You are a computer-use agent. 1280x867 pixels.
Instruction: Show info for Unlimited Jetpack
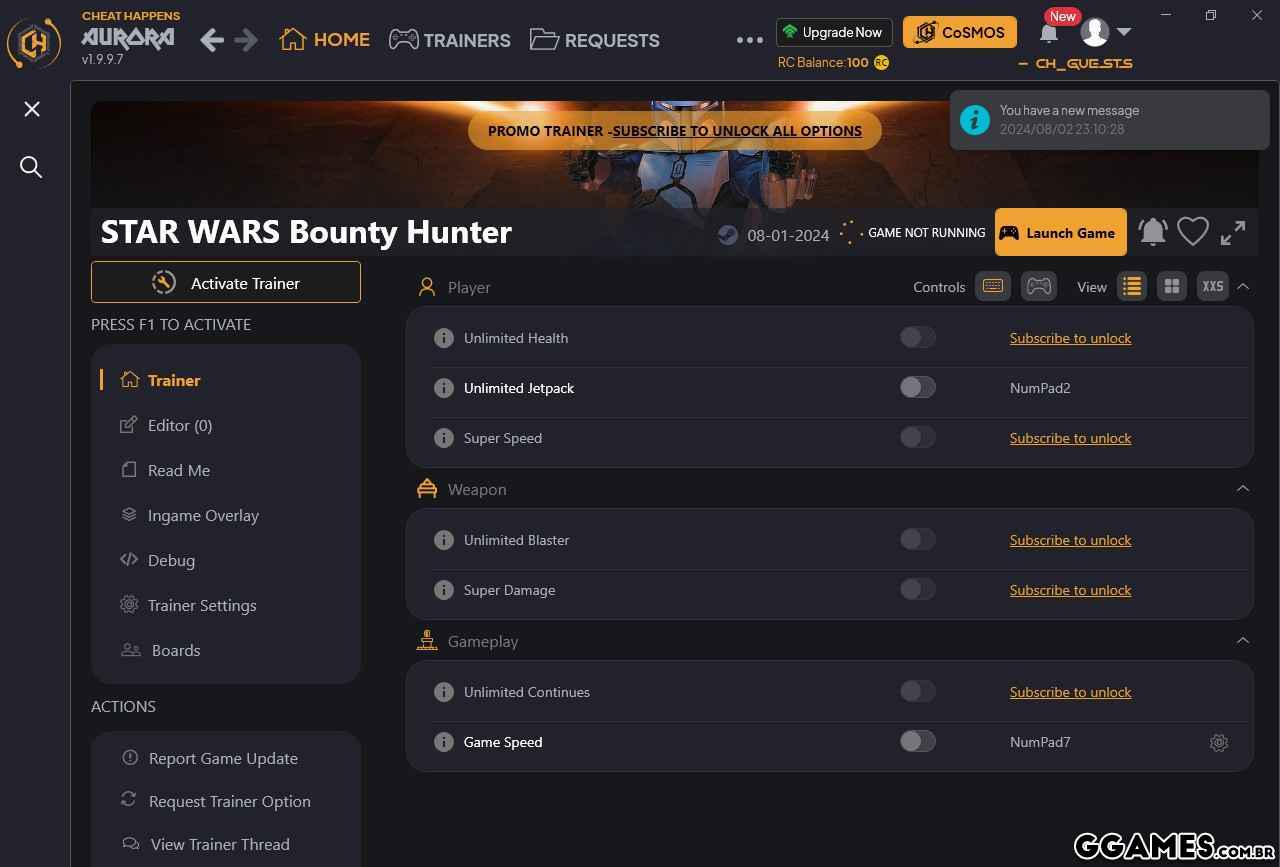point(444,388)
